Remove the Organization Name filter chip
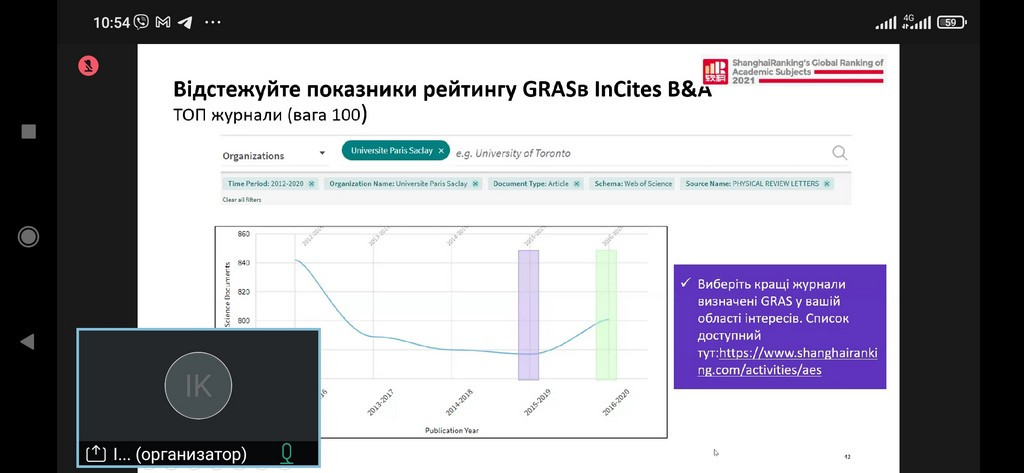 pyautogui.click(x=475, y=184)
